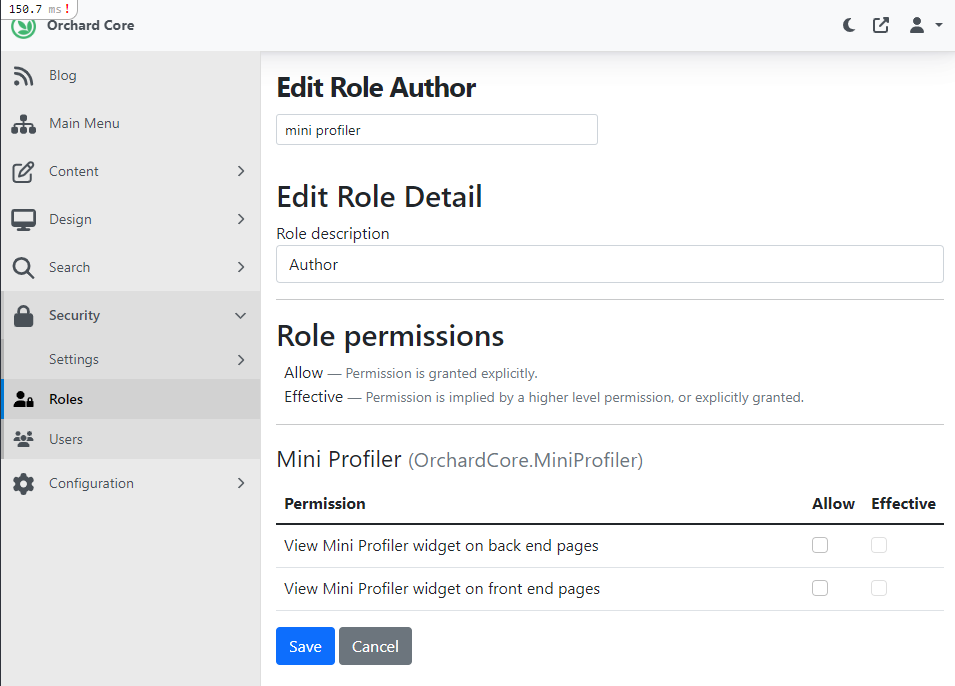
Task: Open the user account icon menu
Action: [x=917, y=25]
